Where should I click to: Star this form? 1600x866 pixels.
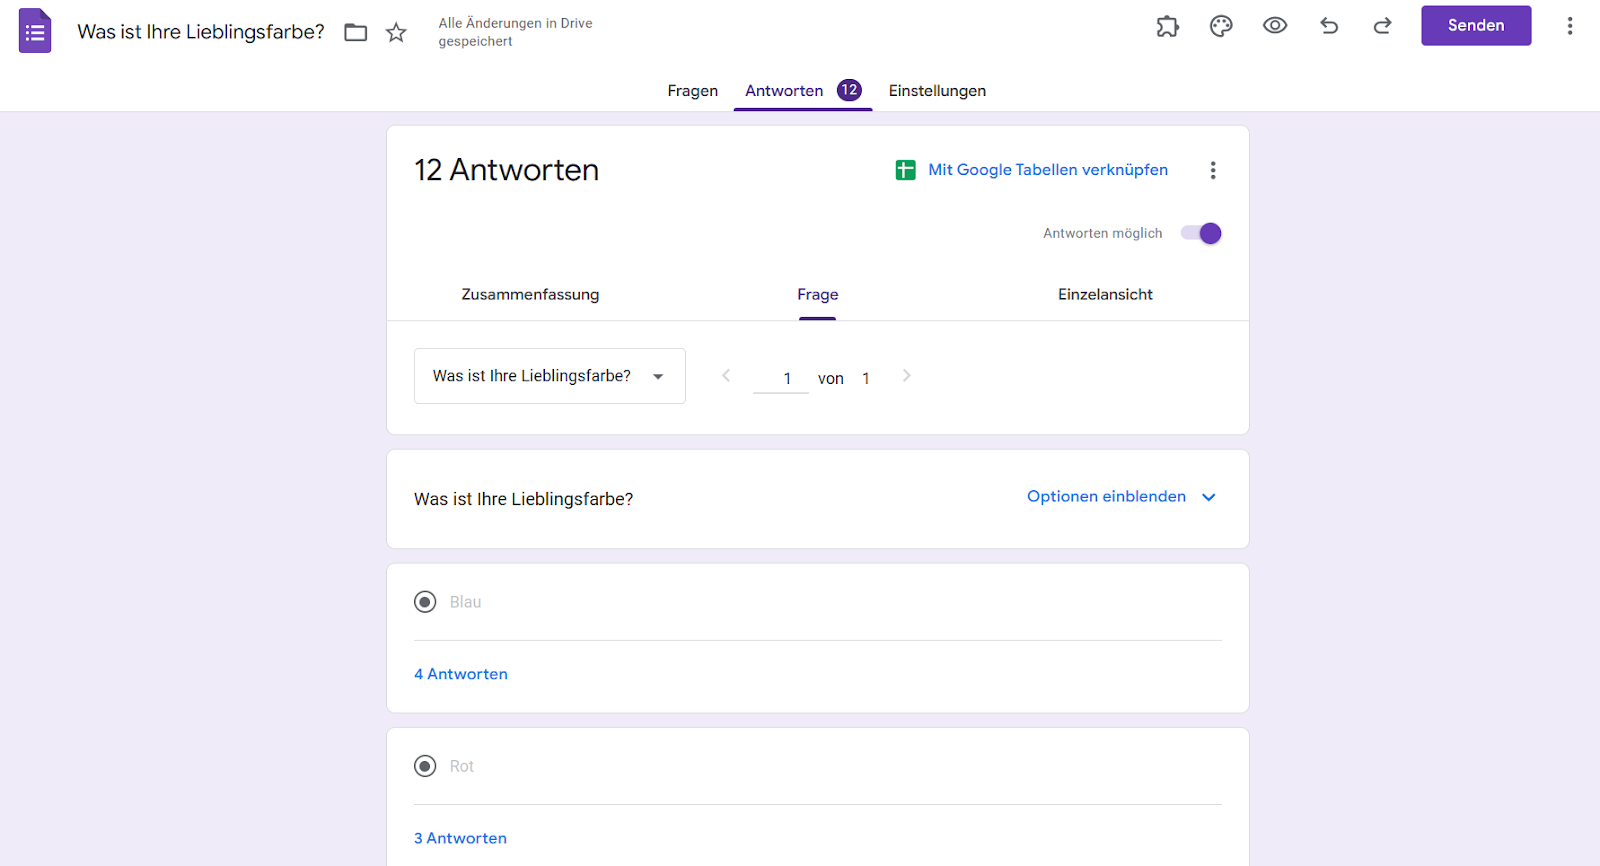[x=396, y=32]
